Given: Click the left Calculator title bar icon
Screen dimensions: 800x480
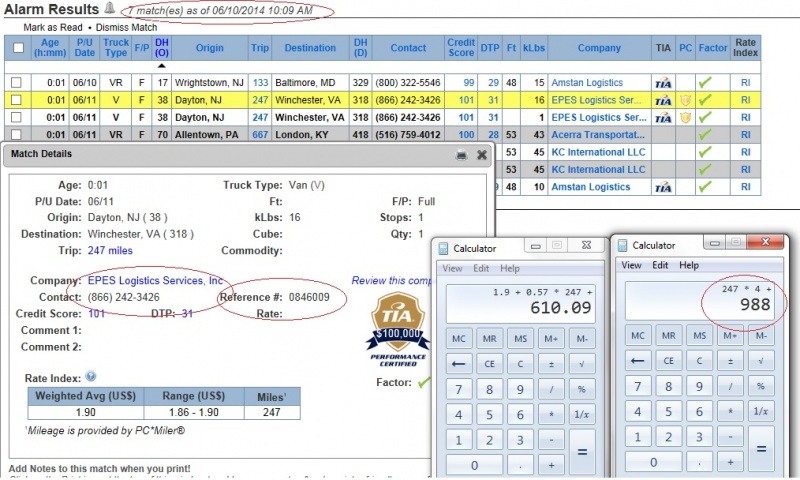Looking at the screenshot, I should point(443,248).
